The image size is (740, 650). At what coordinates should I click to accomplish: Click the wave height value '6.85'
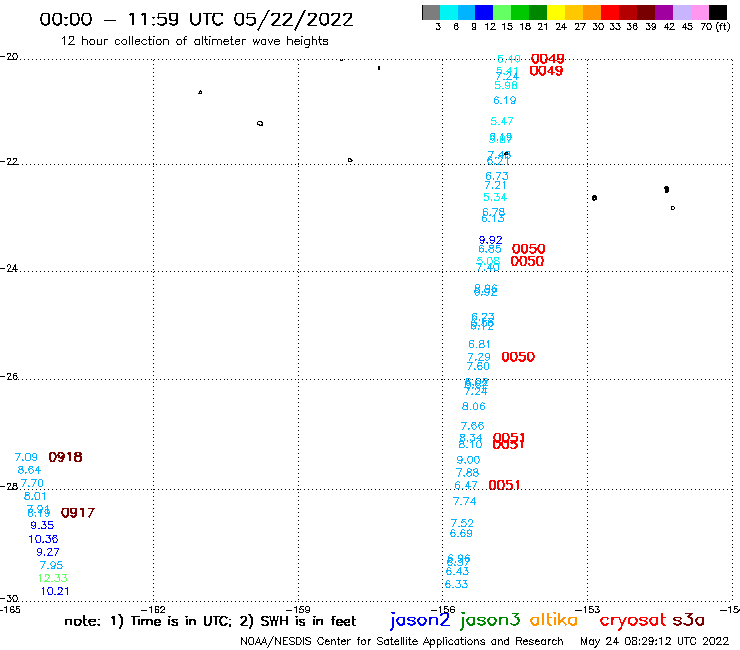tap(490, 249)
